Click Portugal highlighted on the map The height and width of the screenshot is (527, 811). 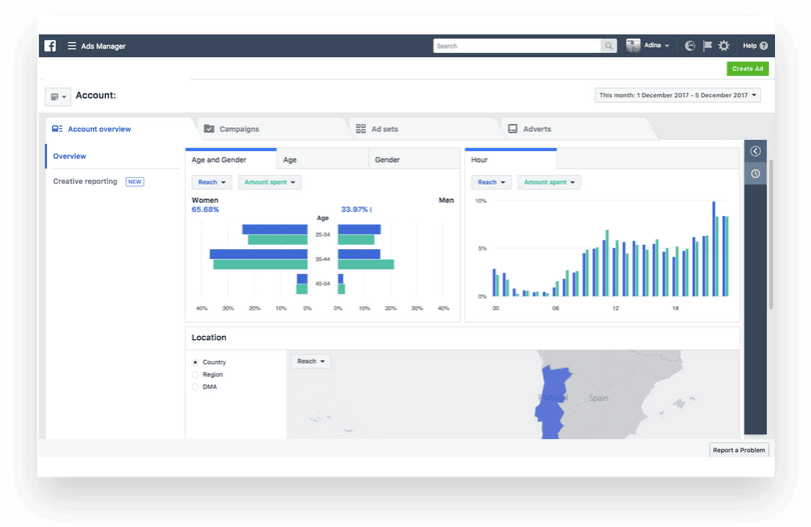point(552,401)
